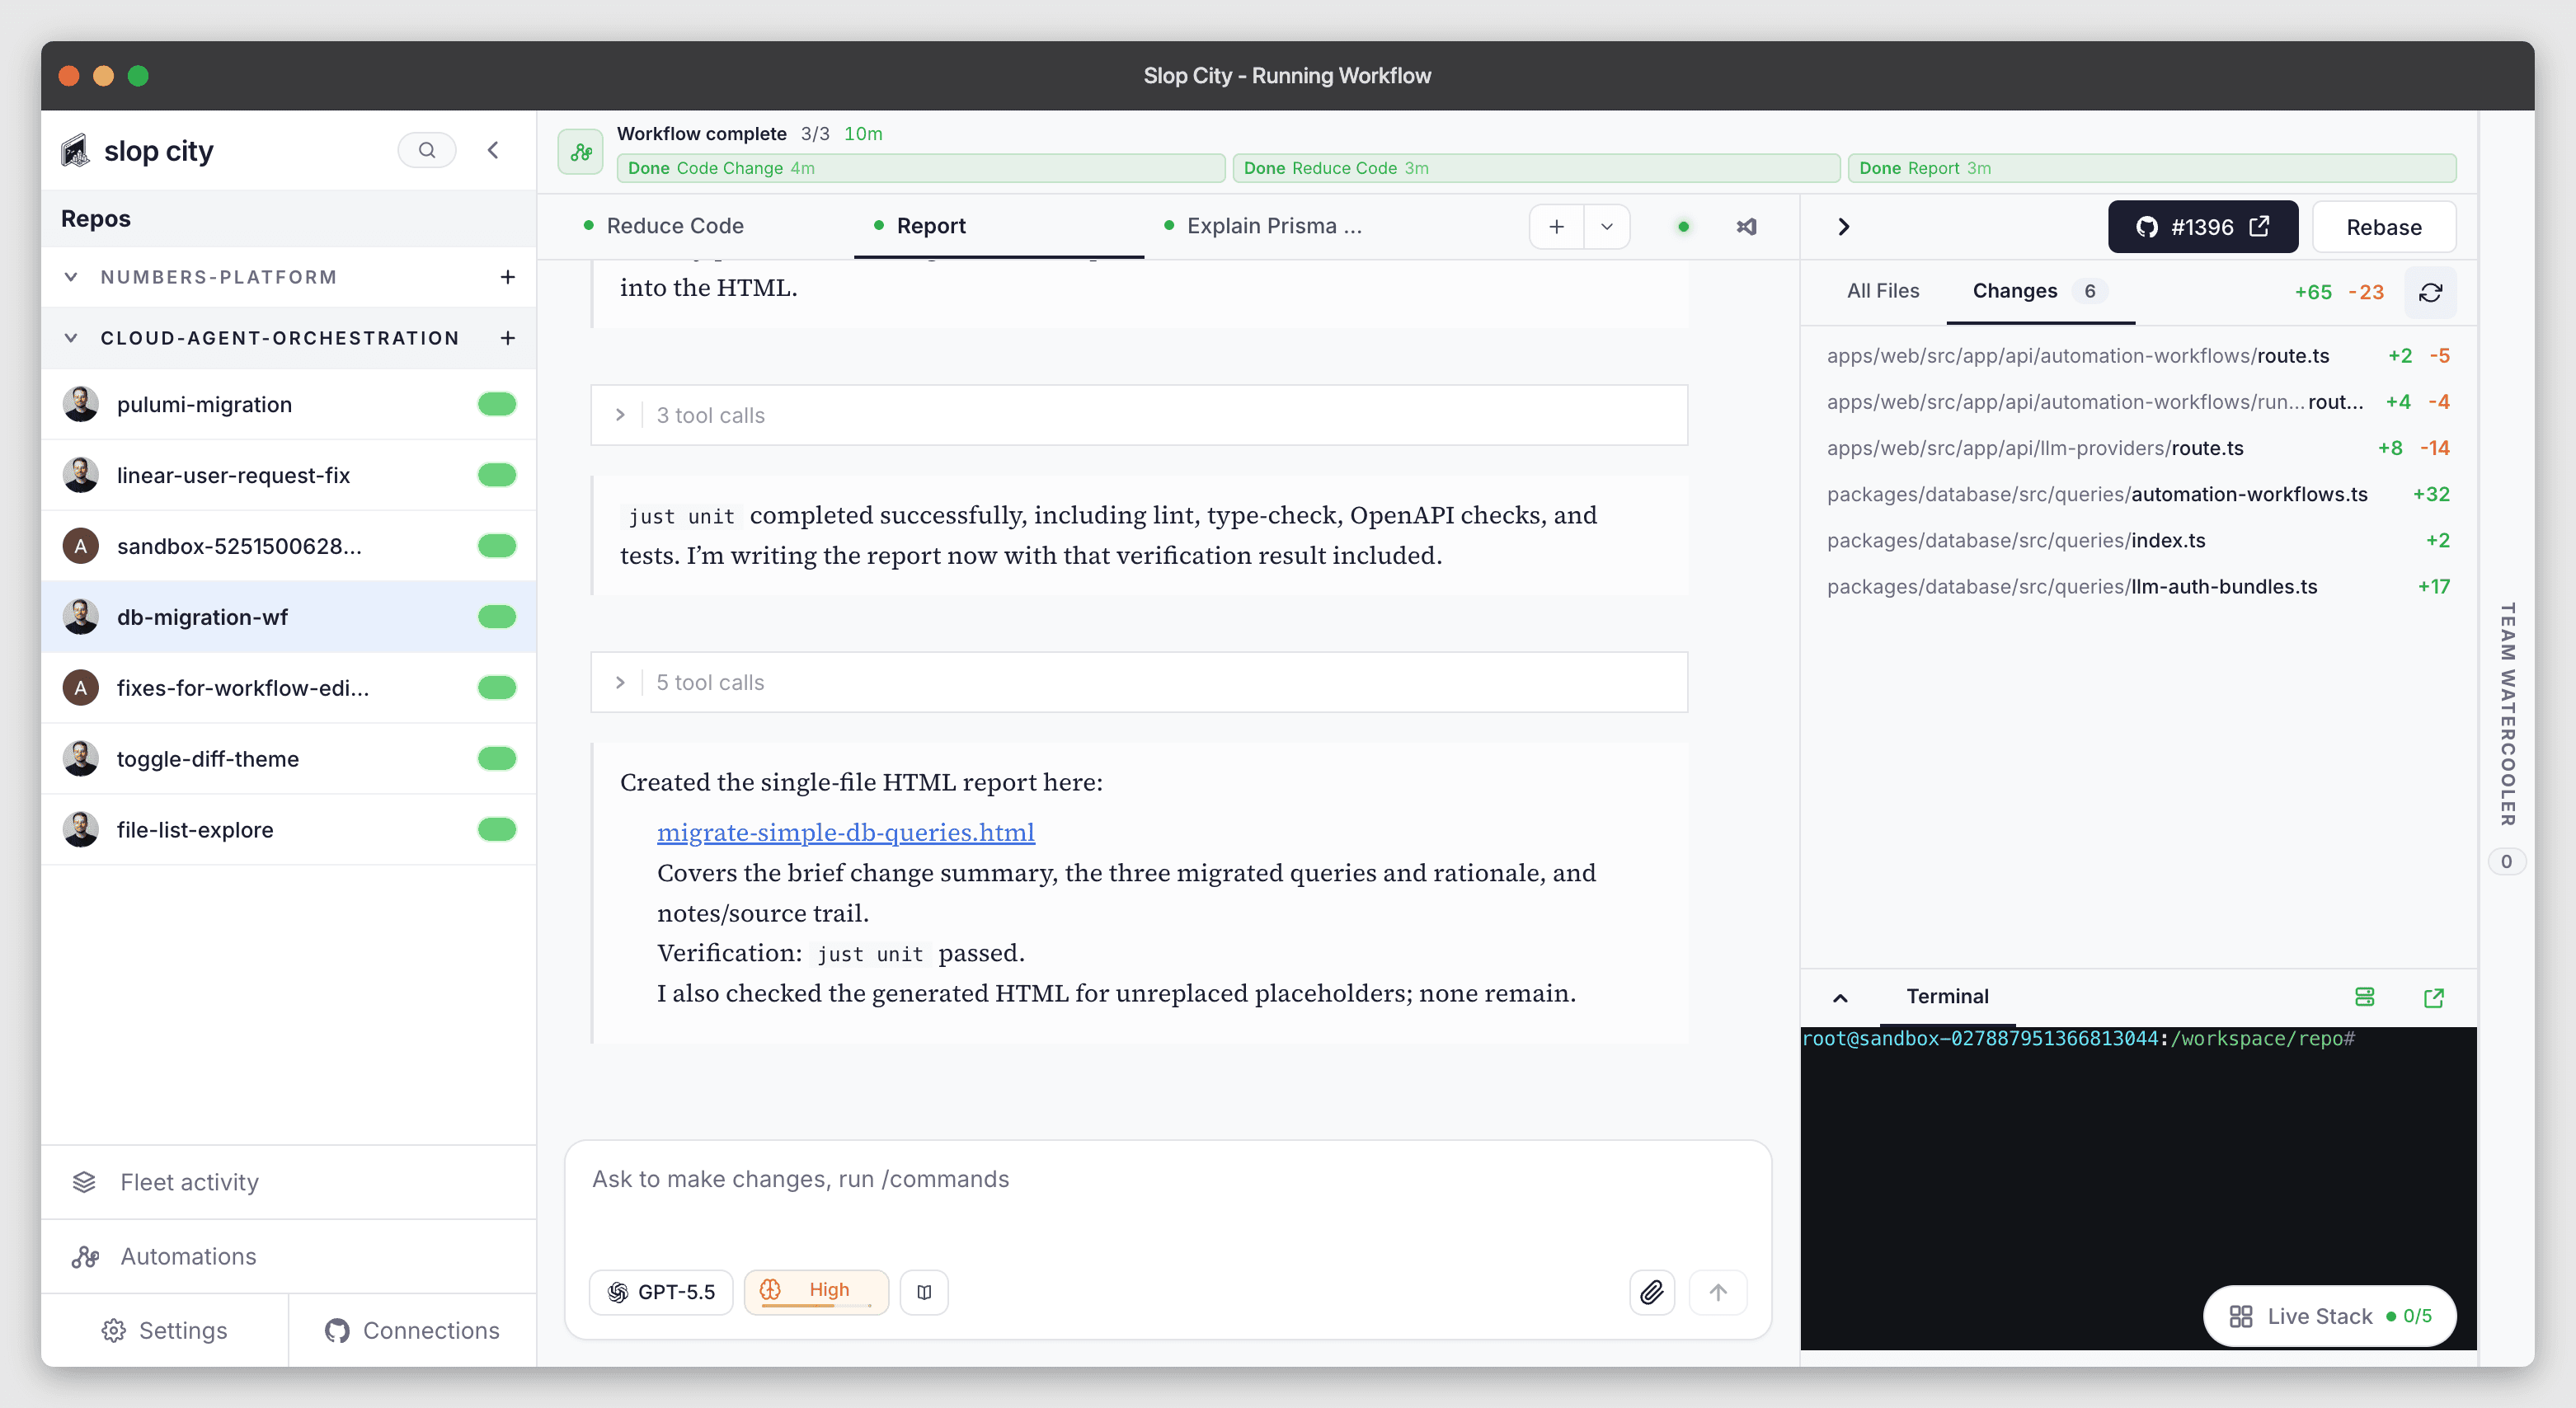Toggle the db-migration-wf status pill
The image size is (2576, 1408).
(x=497, y=617)
